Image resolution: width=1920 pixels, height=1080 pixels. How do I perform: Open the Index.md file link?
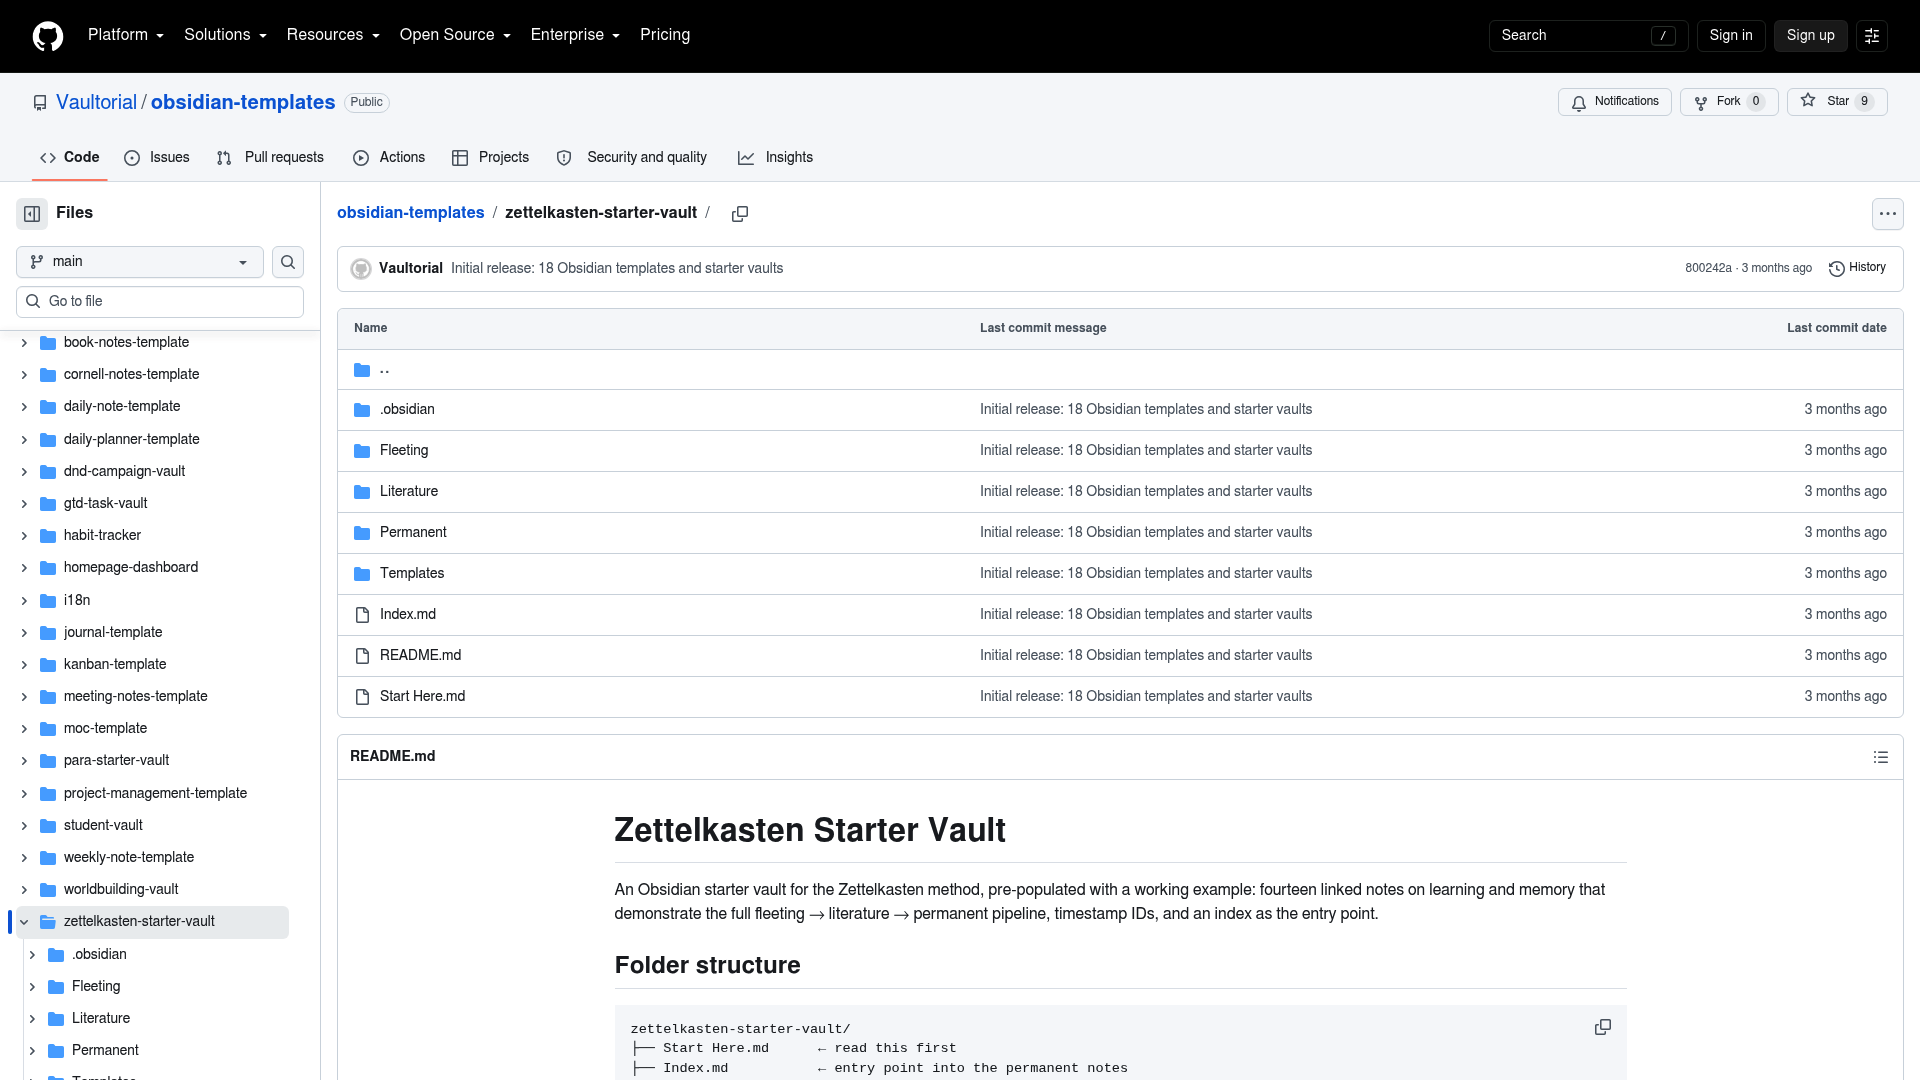coord(408,615)
